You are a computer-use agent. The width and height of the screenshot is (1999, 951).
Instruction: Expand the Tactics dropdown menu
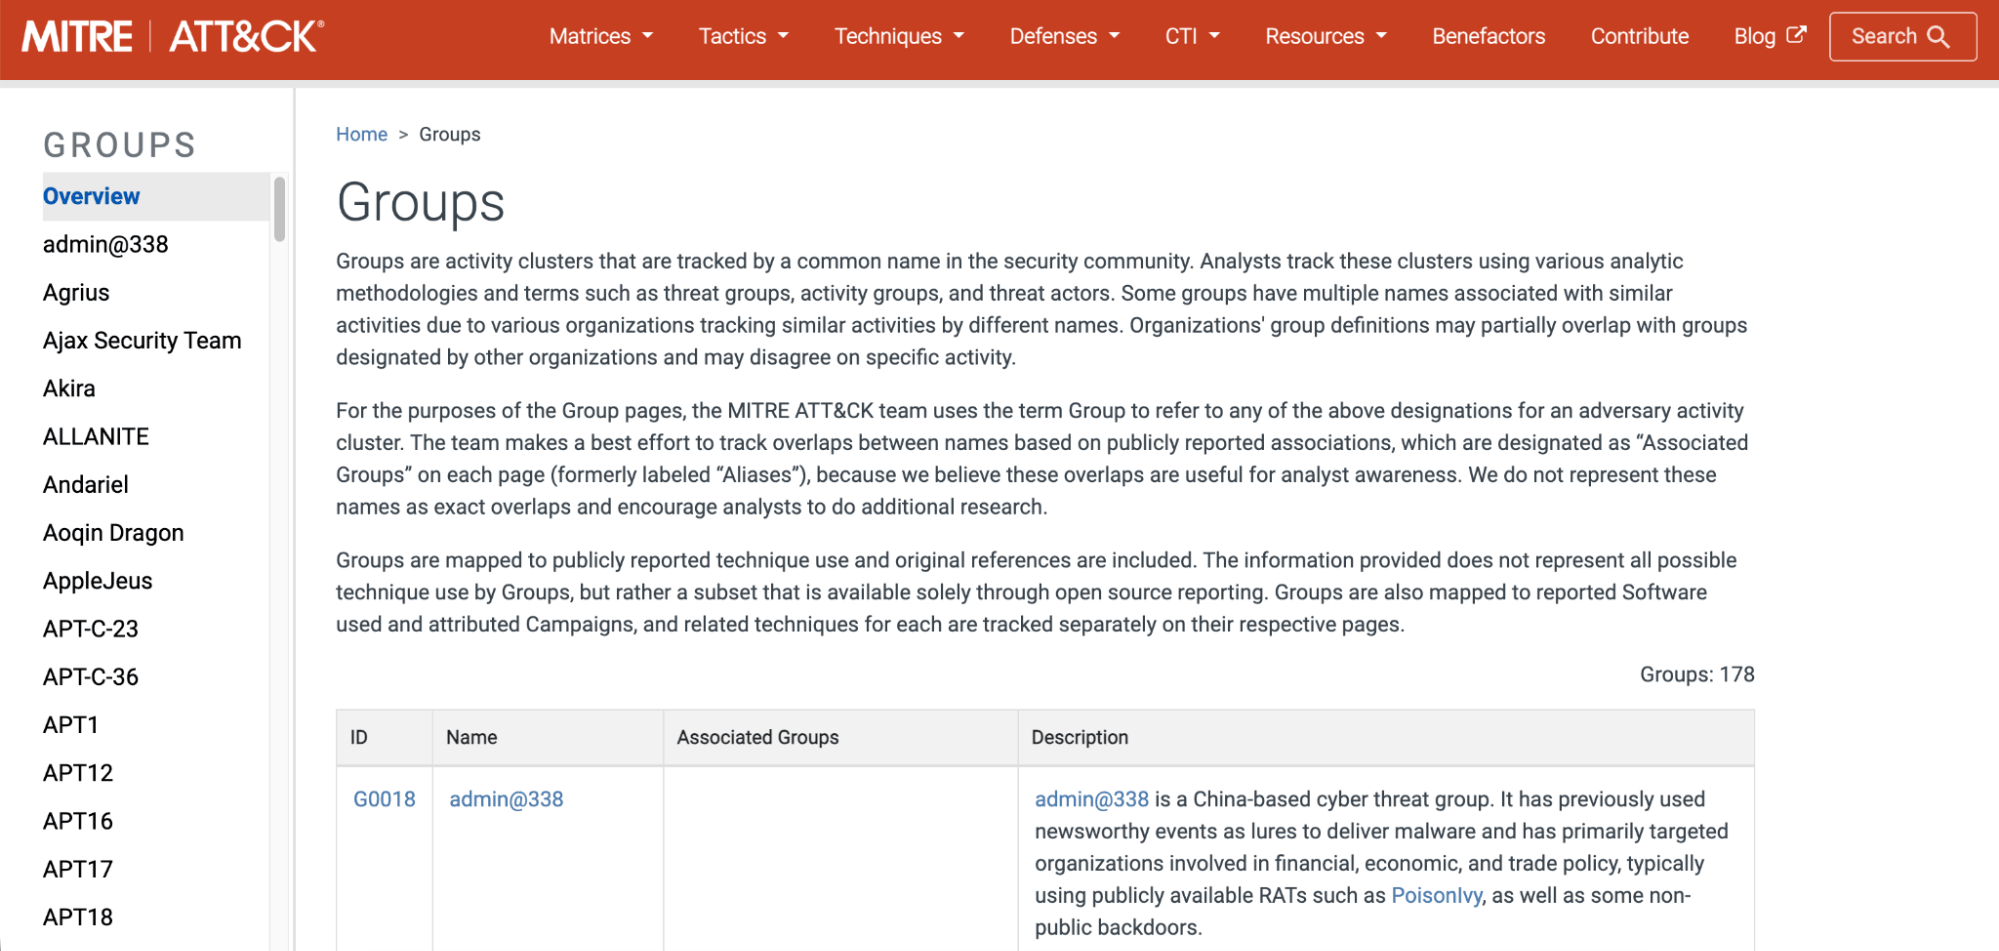tap(743, 37)
